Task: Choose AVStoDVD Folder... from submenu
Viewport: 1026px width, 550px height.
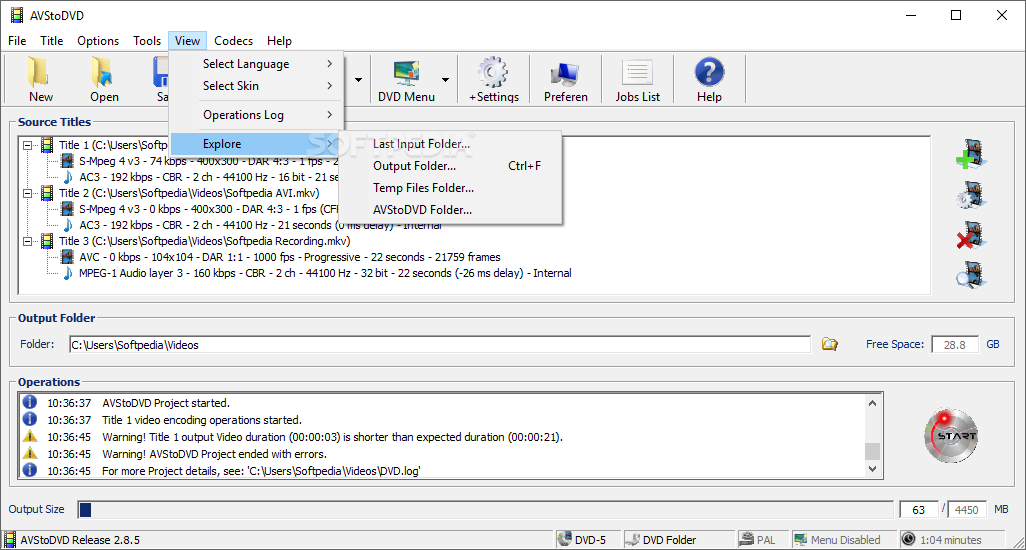Action: (450, 210)
